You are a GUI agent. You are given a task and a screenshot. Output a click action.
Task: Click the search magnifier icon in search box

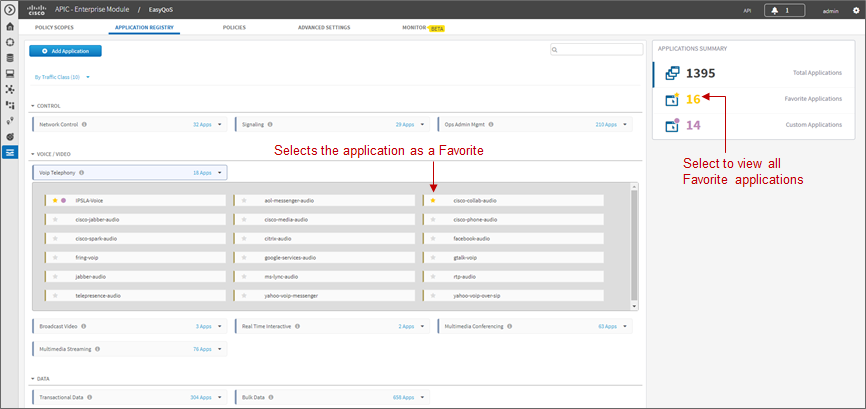click(x=555, y=50)
